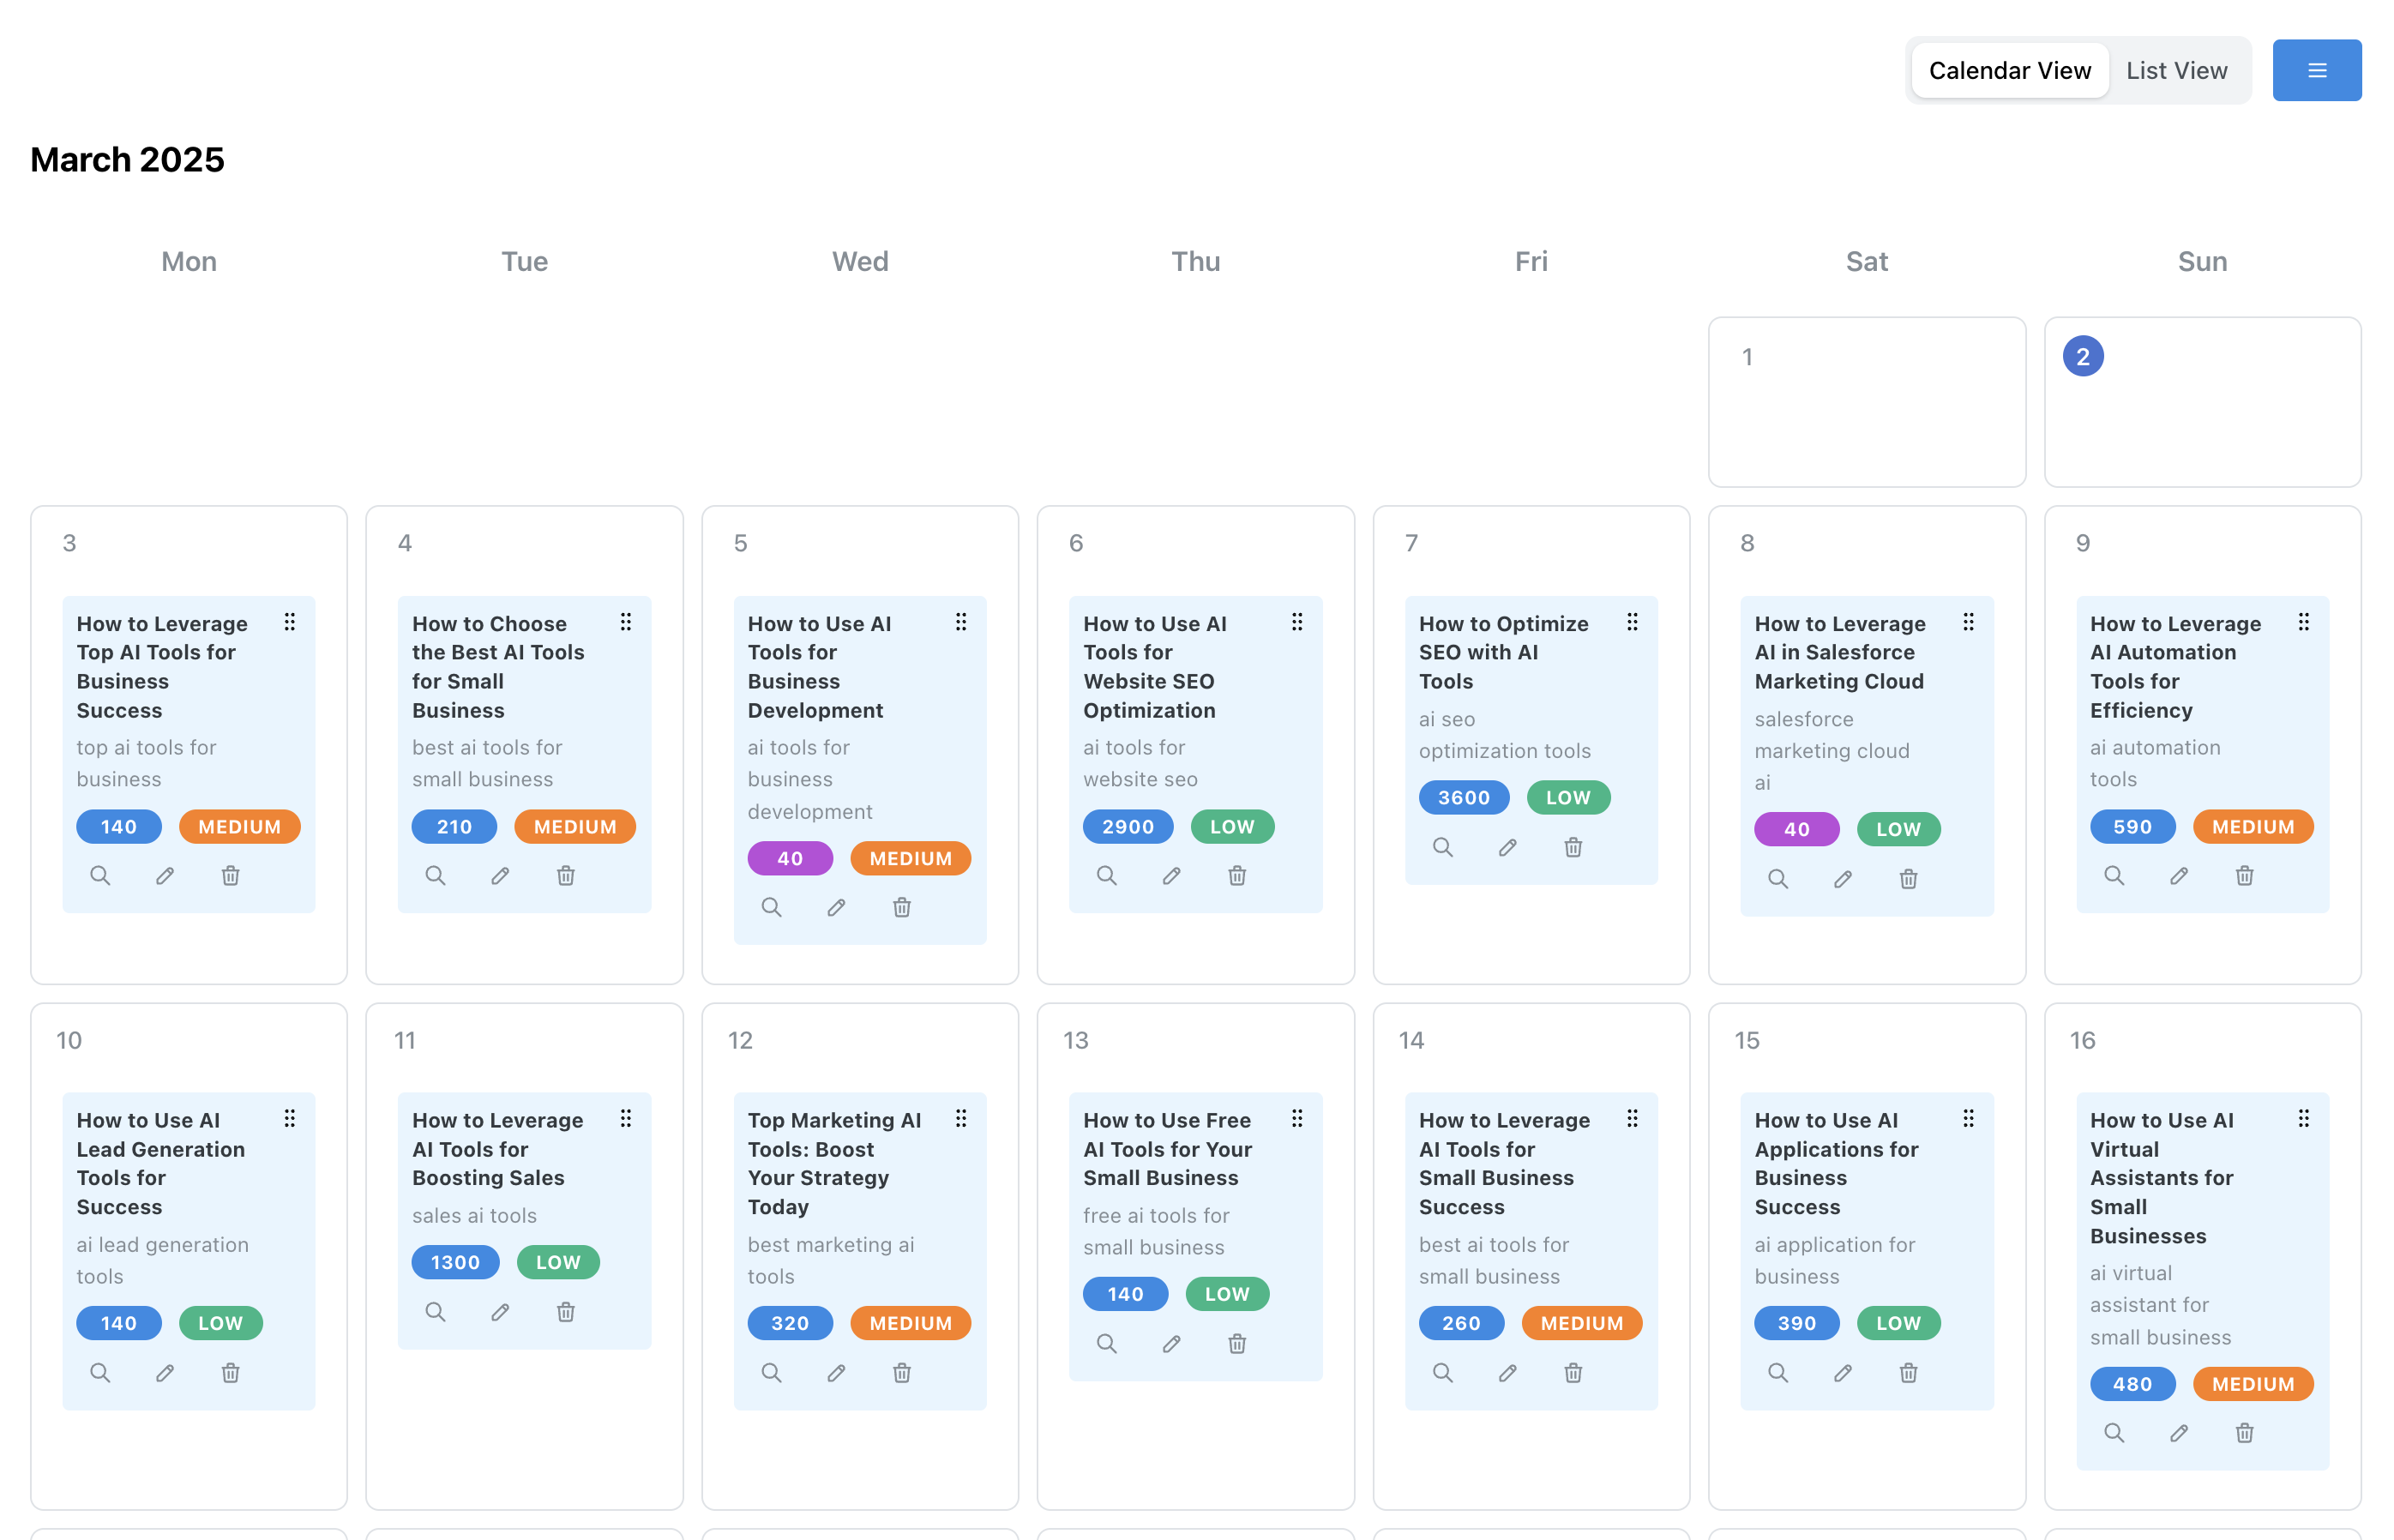Switch to List View

(x=2177, y=70)
